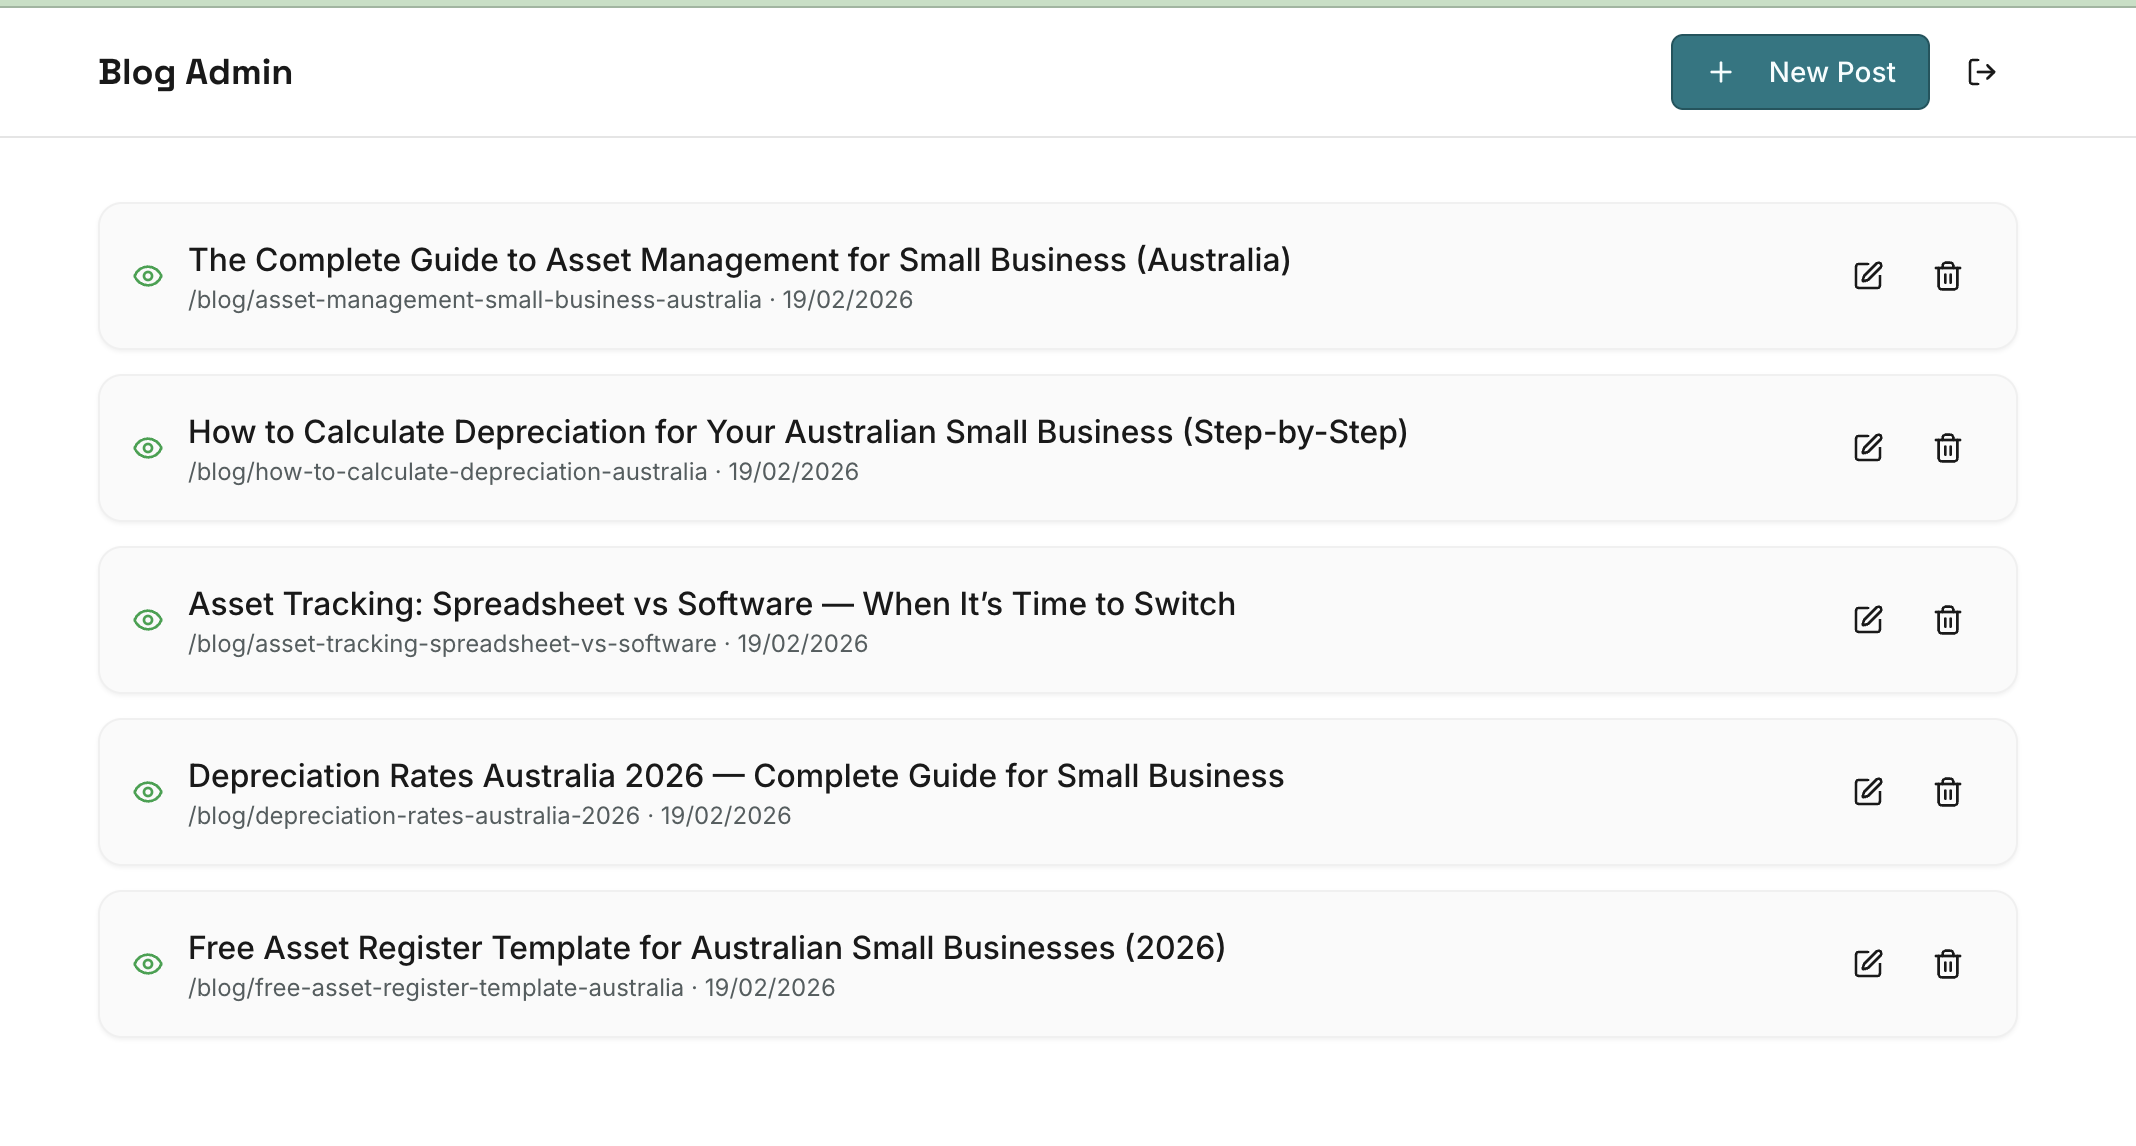Toggle visibility of Calculate Depreciation post
The width and height of the screenshot is (2136, 1146).
pos(148,448)
